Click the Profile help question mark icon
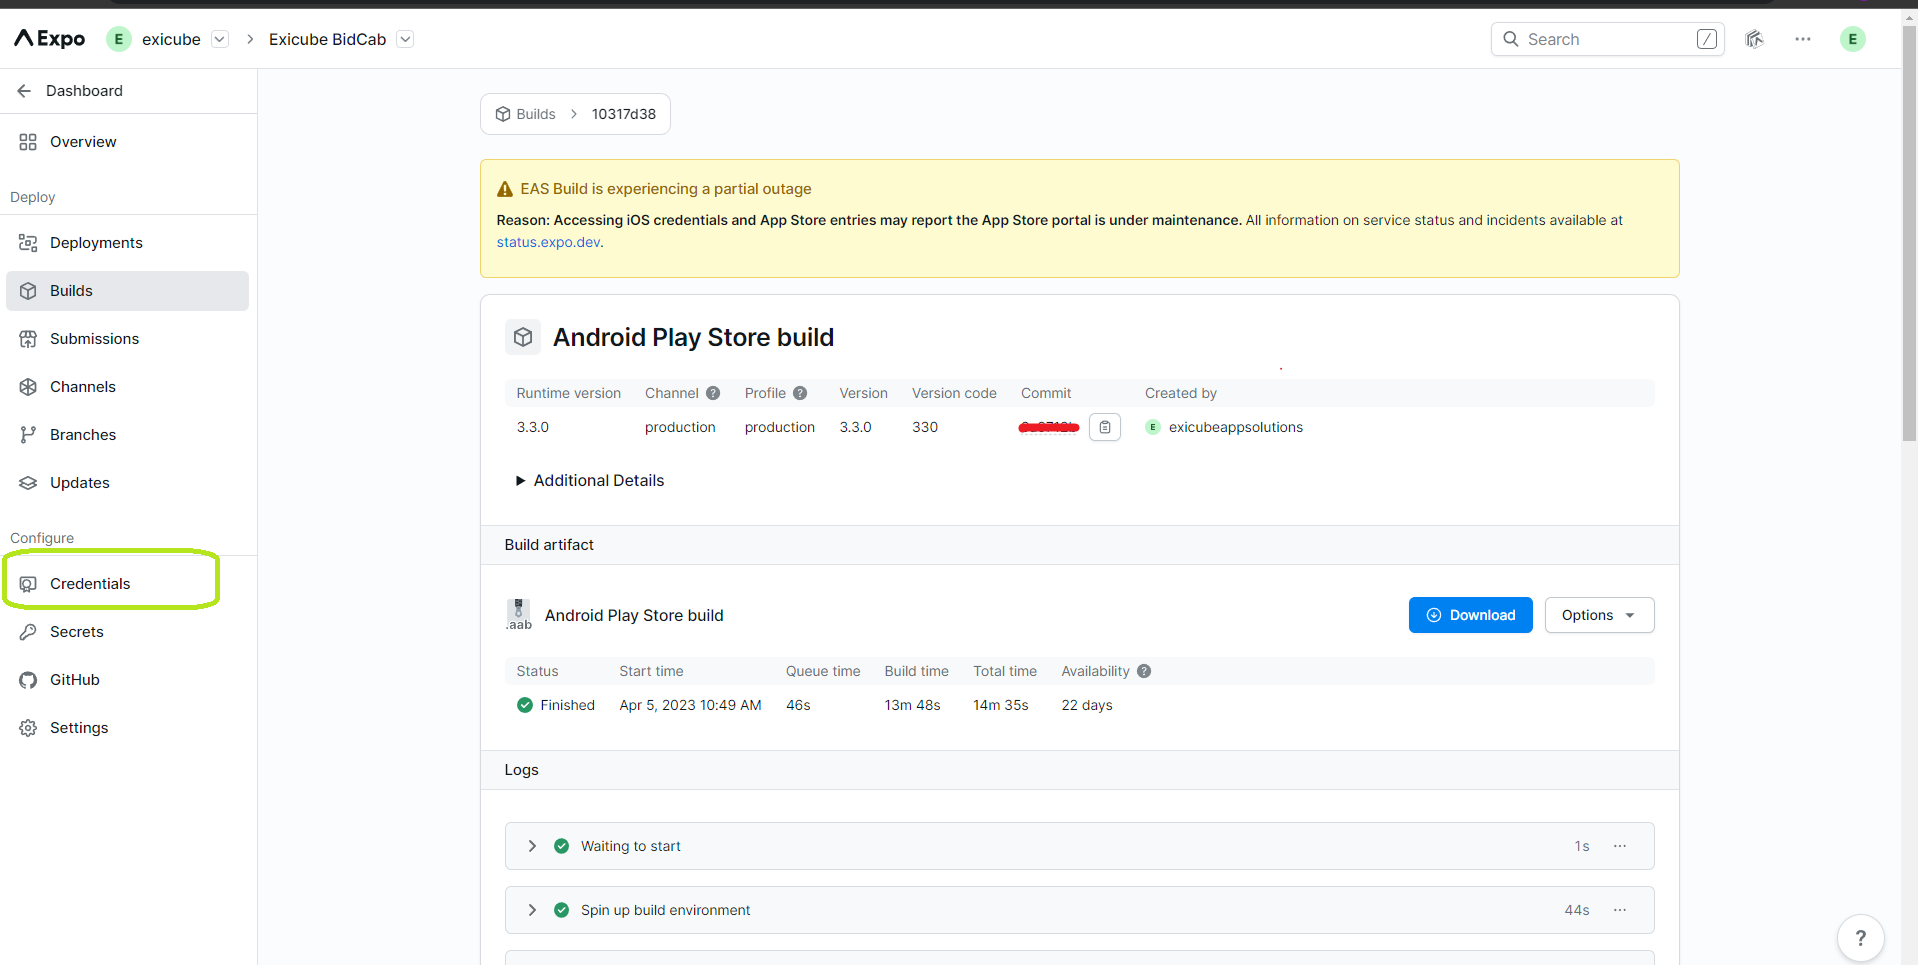Viewport: 1918px width, 965px height. (x=800, y=393)
